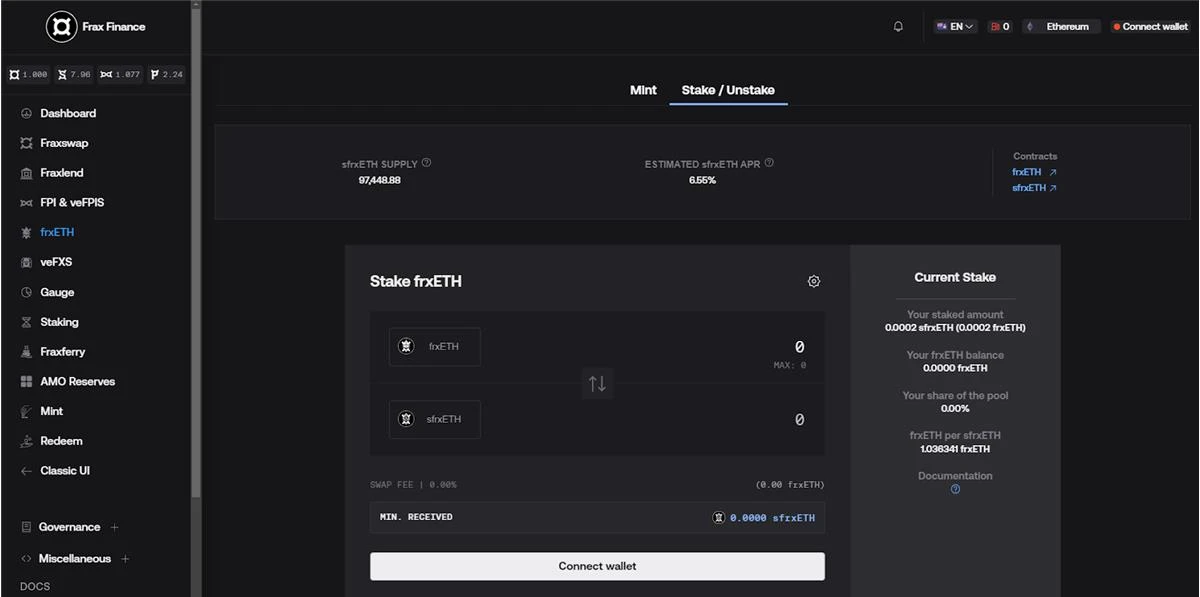The image size is (1200, 597).
Task: Click the FPI price ticker 1.077
Action: tap(121, 74)
